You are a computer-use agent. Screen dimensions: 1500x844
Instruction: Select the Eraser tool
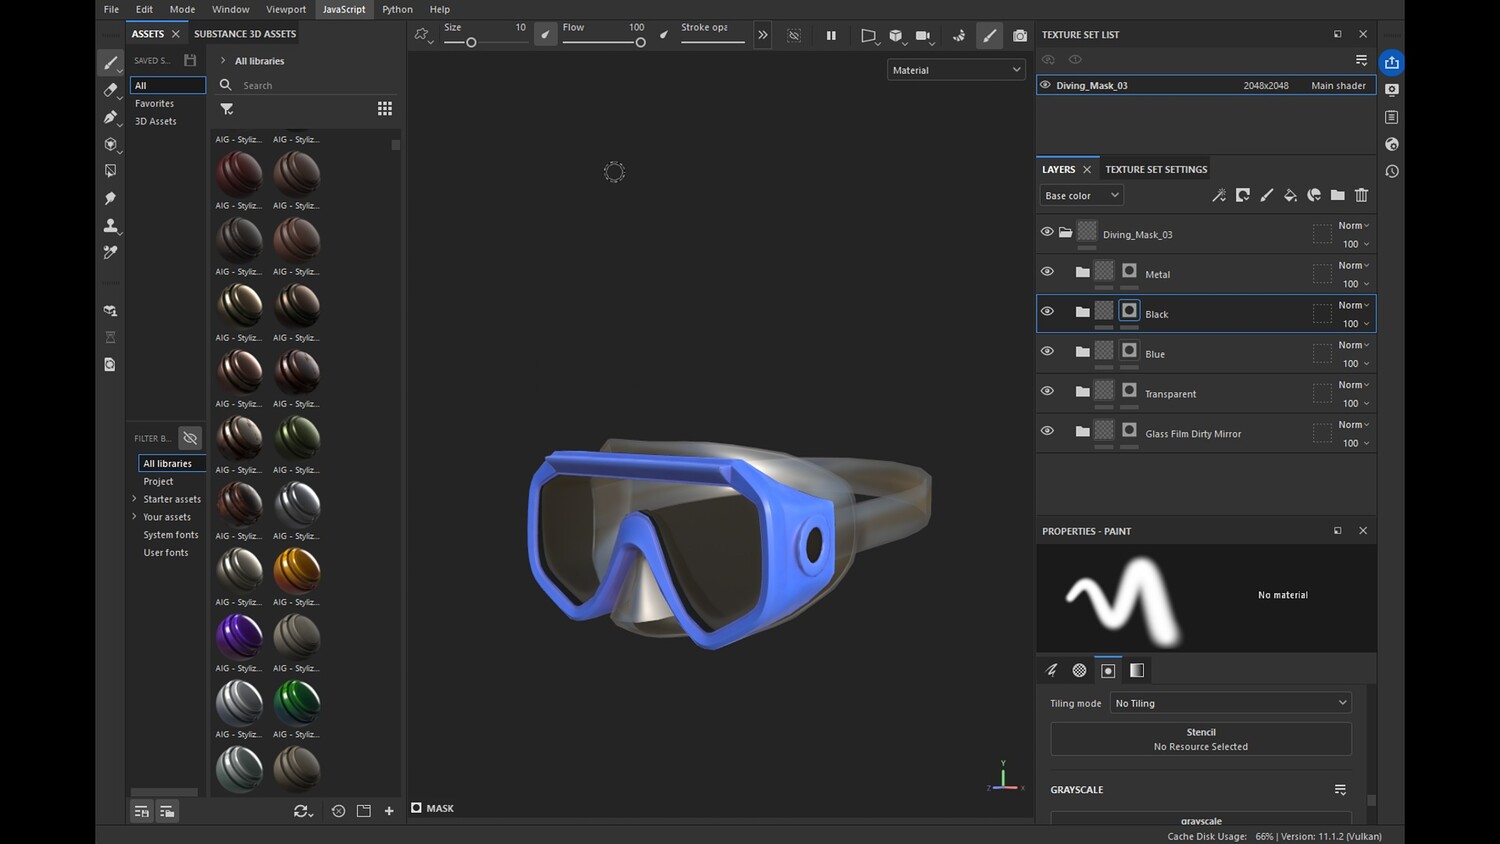pos(110,90)
